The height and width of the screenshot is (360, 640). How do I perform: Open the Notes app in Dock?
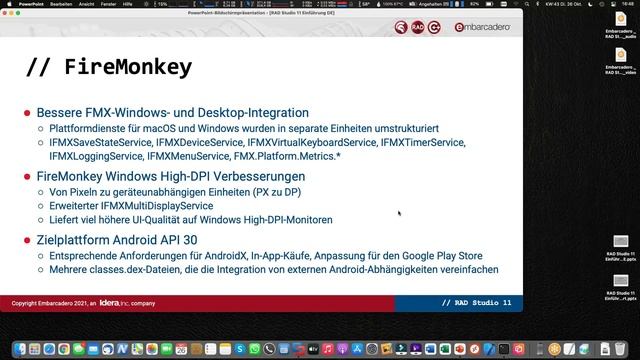click(x=225, y=349)
